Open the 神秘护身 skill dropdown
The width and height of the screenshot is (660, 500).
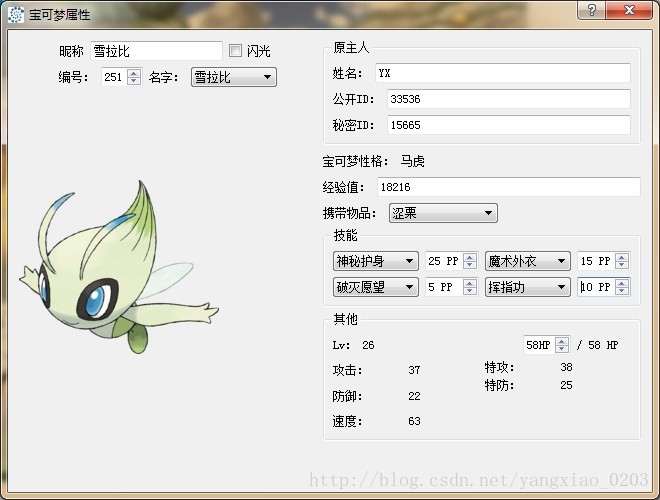375,261
